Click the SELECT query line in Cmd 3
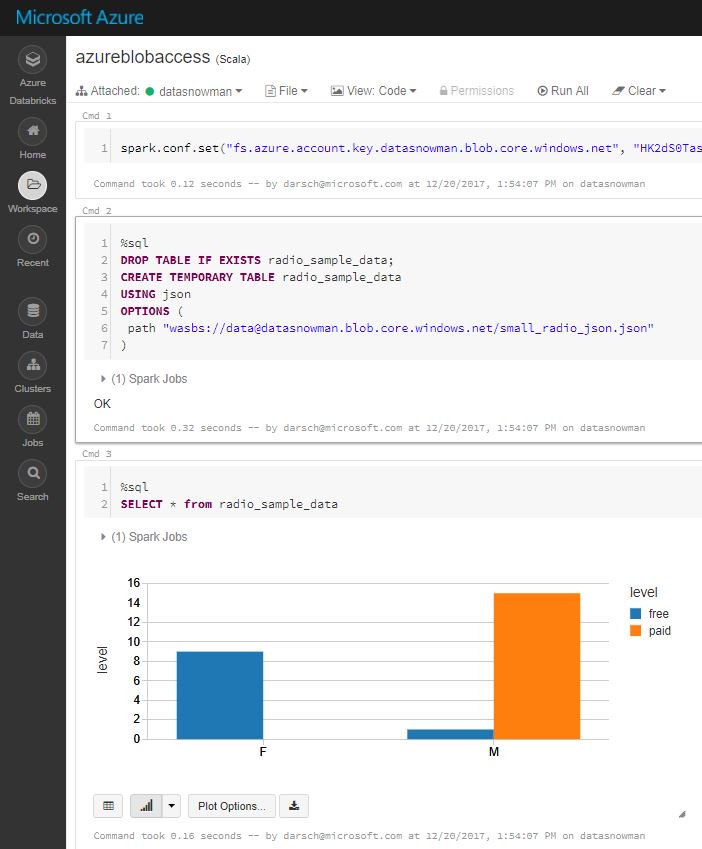This screenshot has height=849, width=702. click(x=229, y=504)
